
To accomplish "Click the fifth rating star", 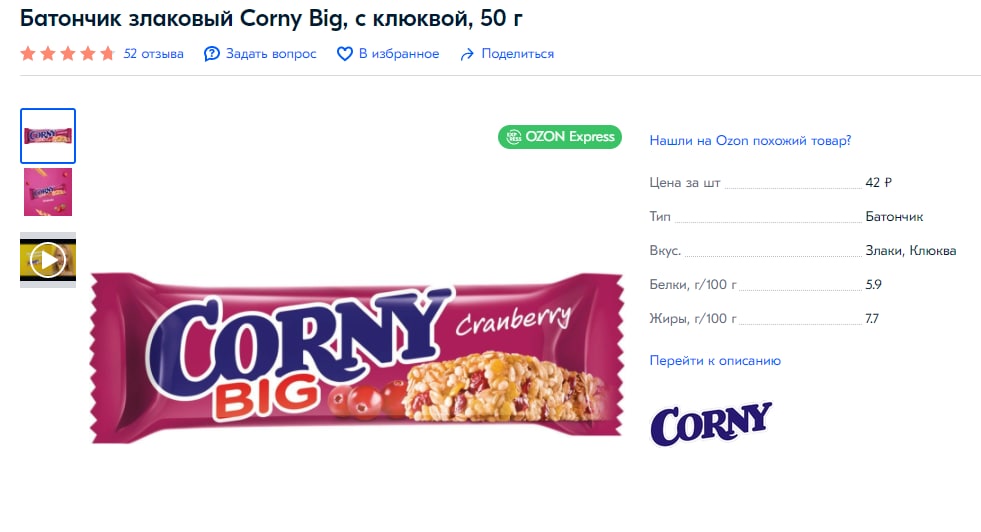I will coord(108,54).
